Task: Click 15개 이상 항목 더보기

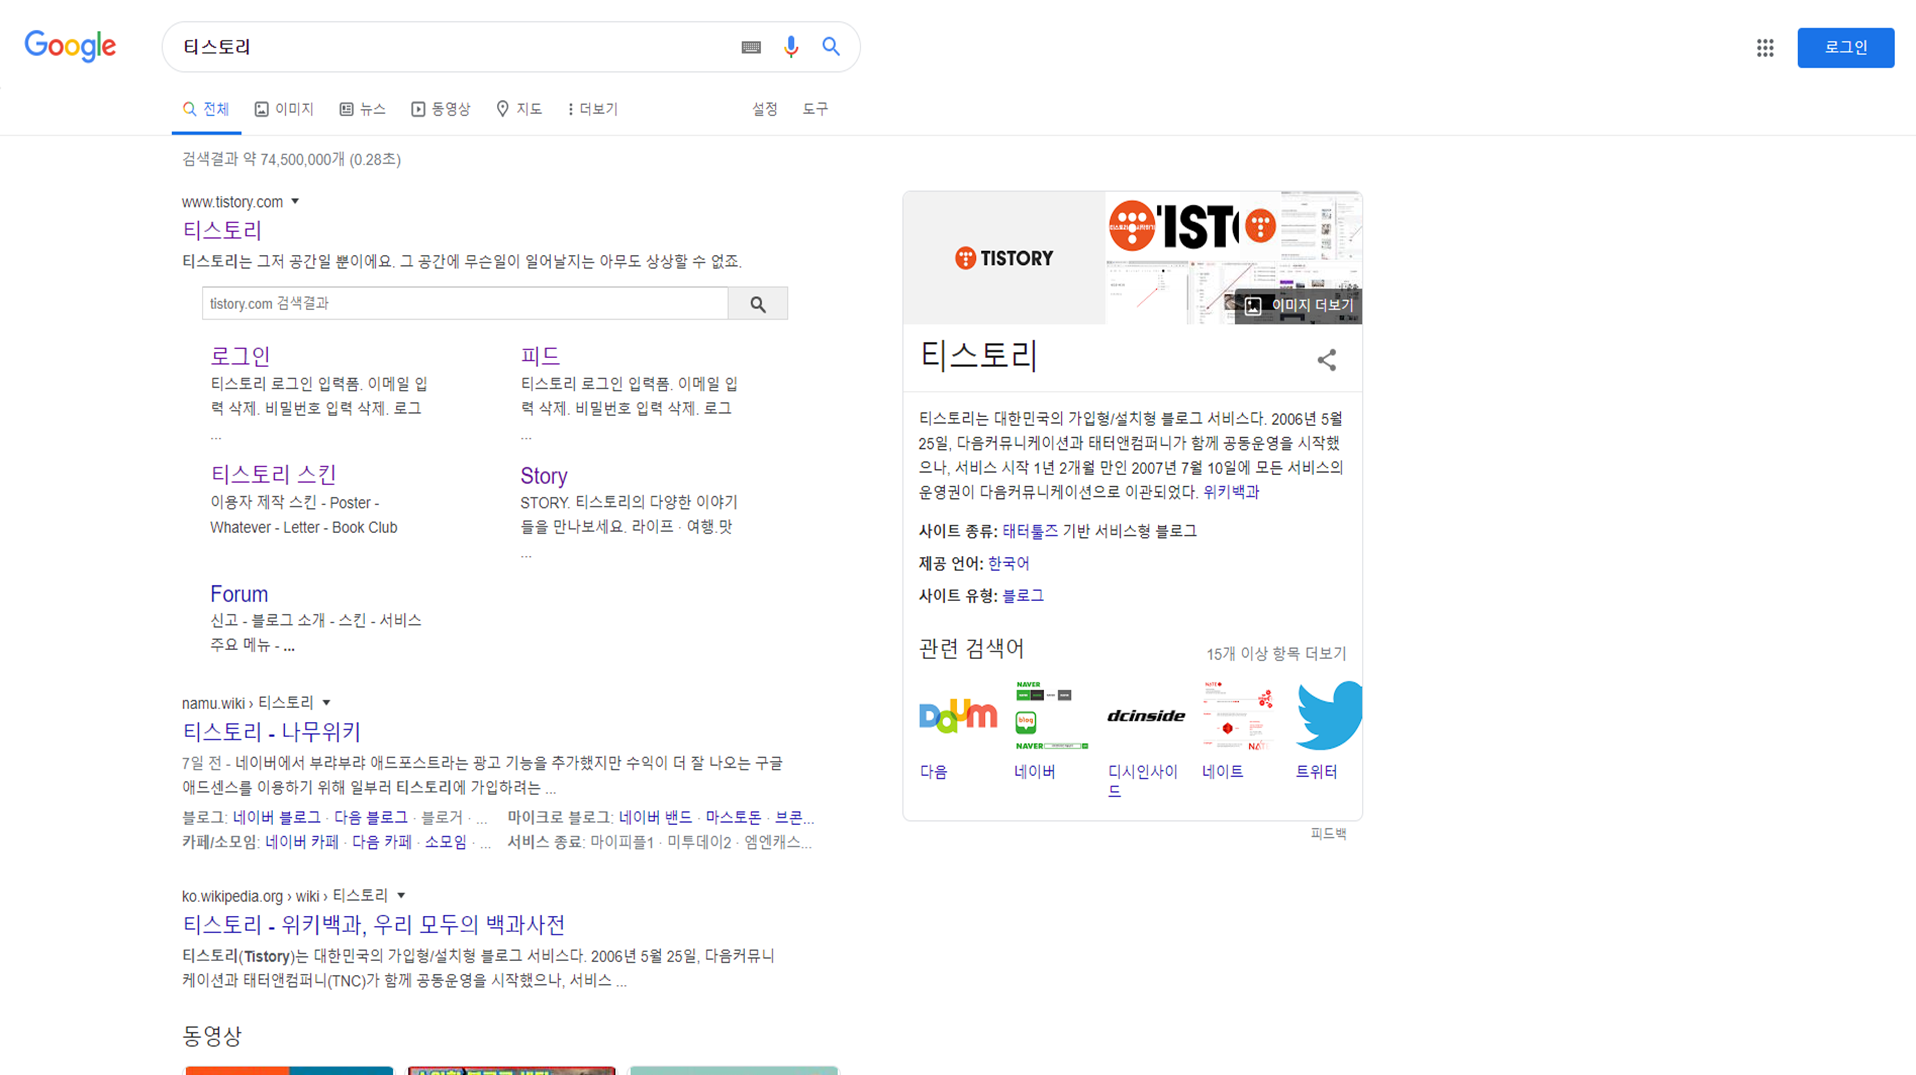Action: [x=1276, y=654]
